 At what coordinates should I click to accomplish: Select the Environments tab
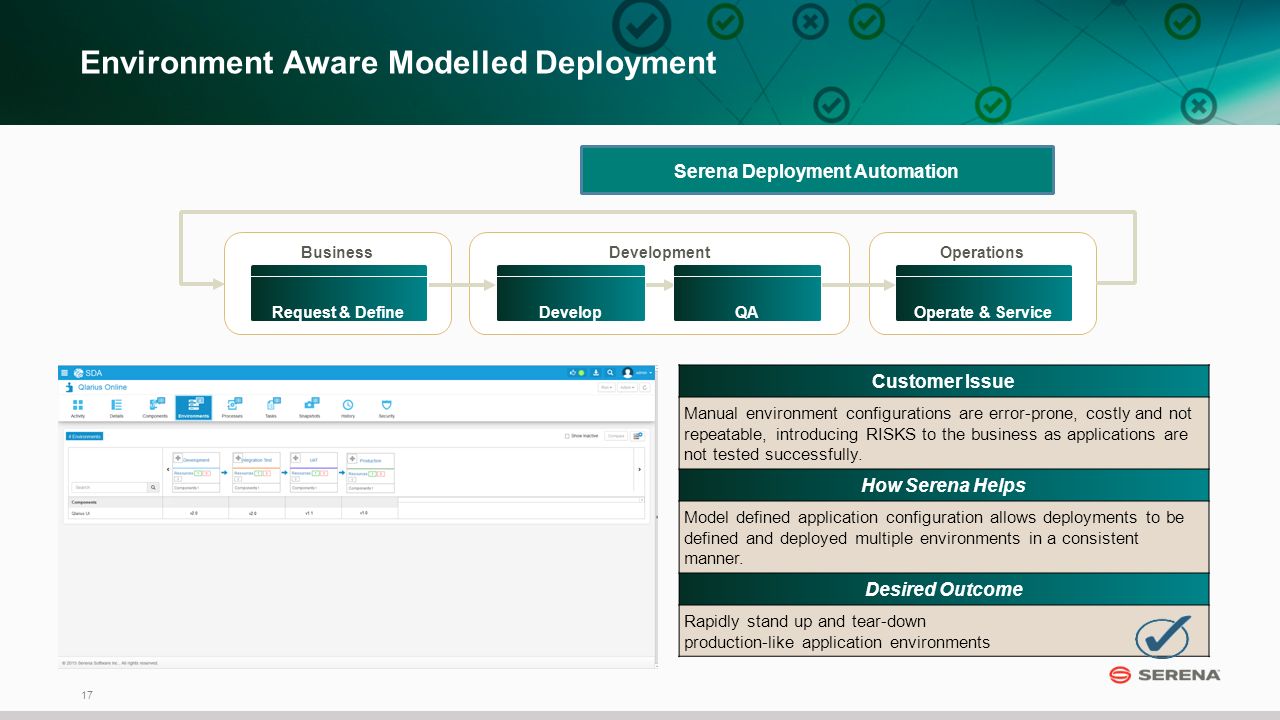pyautogui.click(x=193, y=407)
